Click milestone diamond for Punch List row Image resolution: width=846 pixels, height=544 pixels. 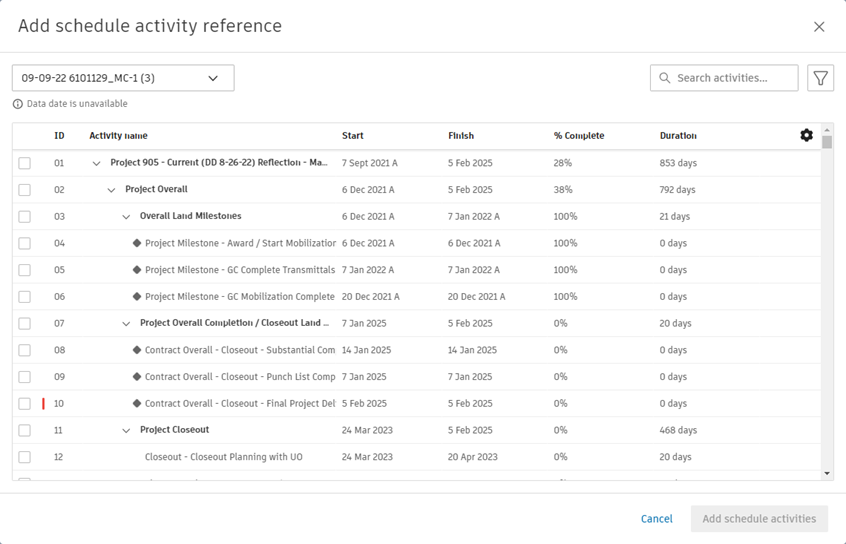[x=137, y=377]
